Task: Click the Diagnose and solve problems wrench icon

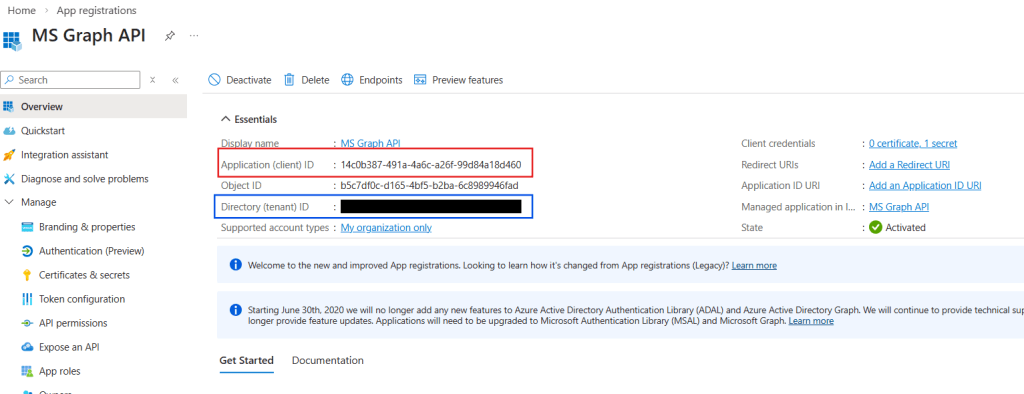Action: click(9, 179)
